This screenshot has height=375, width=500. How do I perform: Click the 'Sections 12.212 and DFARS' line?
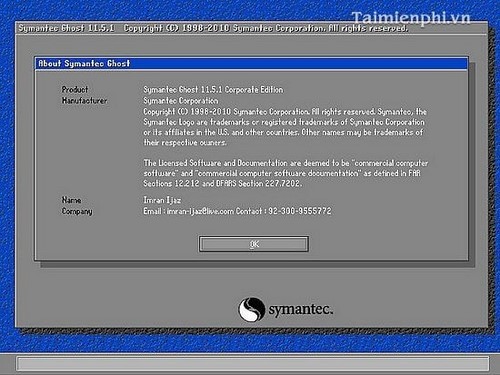click(x=223, y=183)
